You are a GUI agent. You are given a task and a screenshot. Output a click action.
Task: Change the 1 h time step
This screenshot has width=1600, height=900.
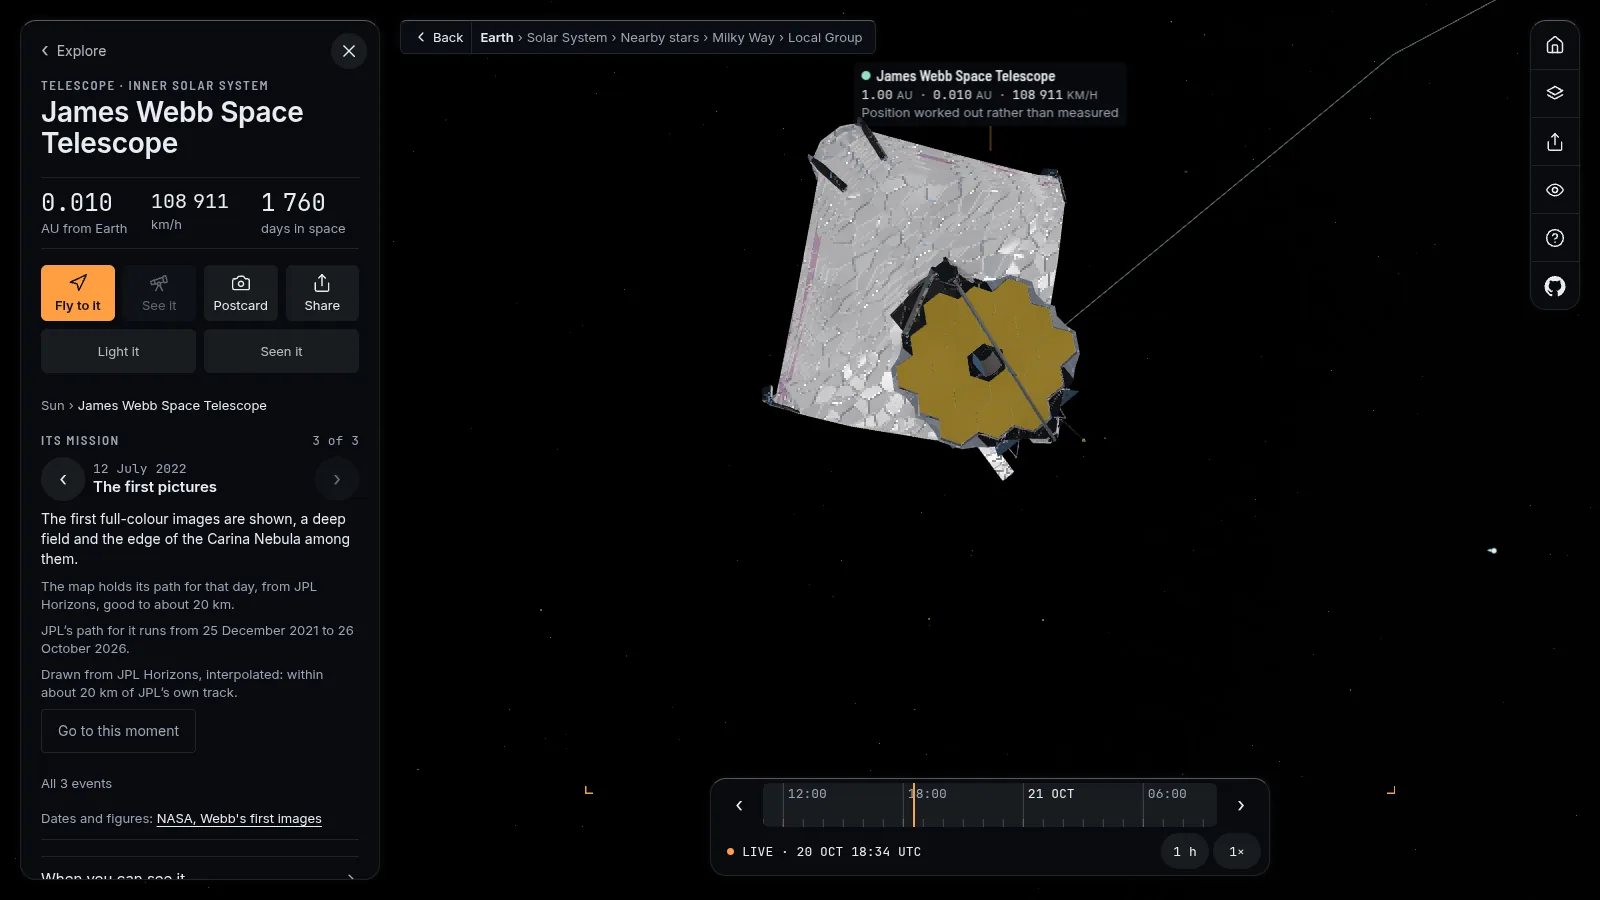1185,852
